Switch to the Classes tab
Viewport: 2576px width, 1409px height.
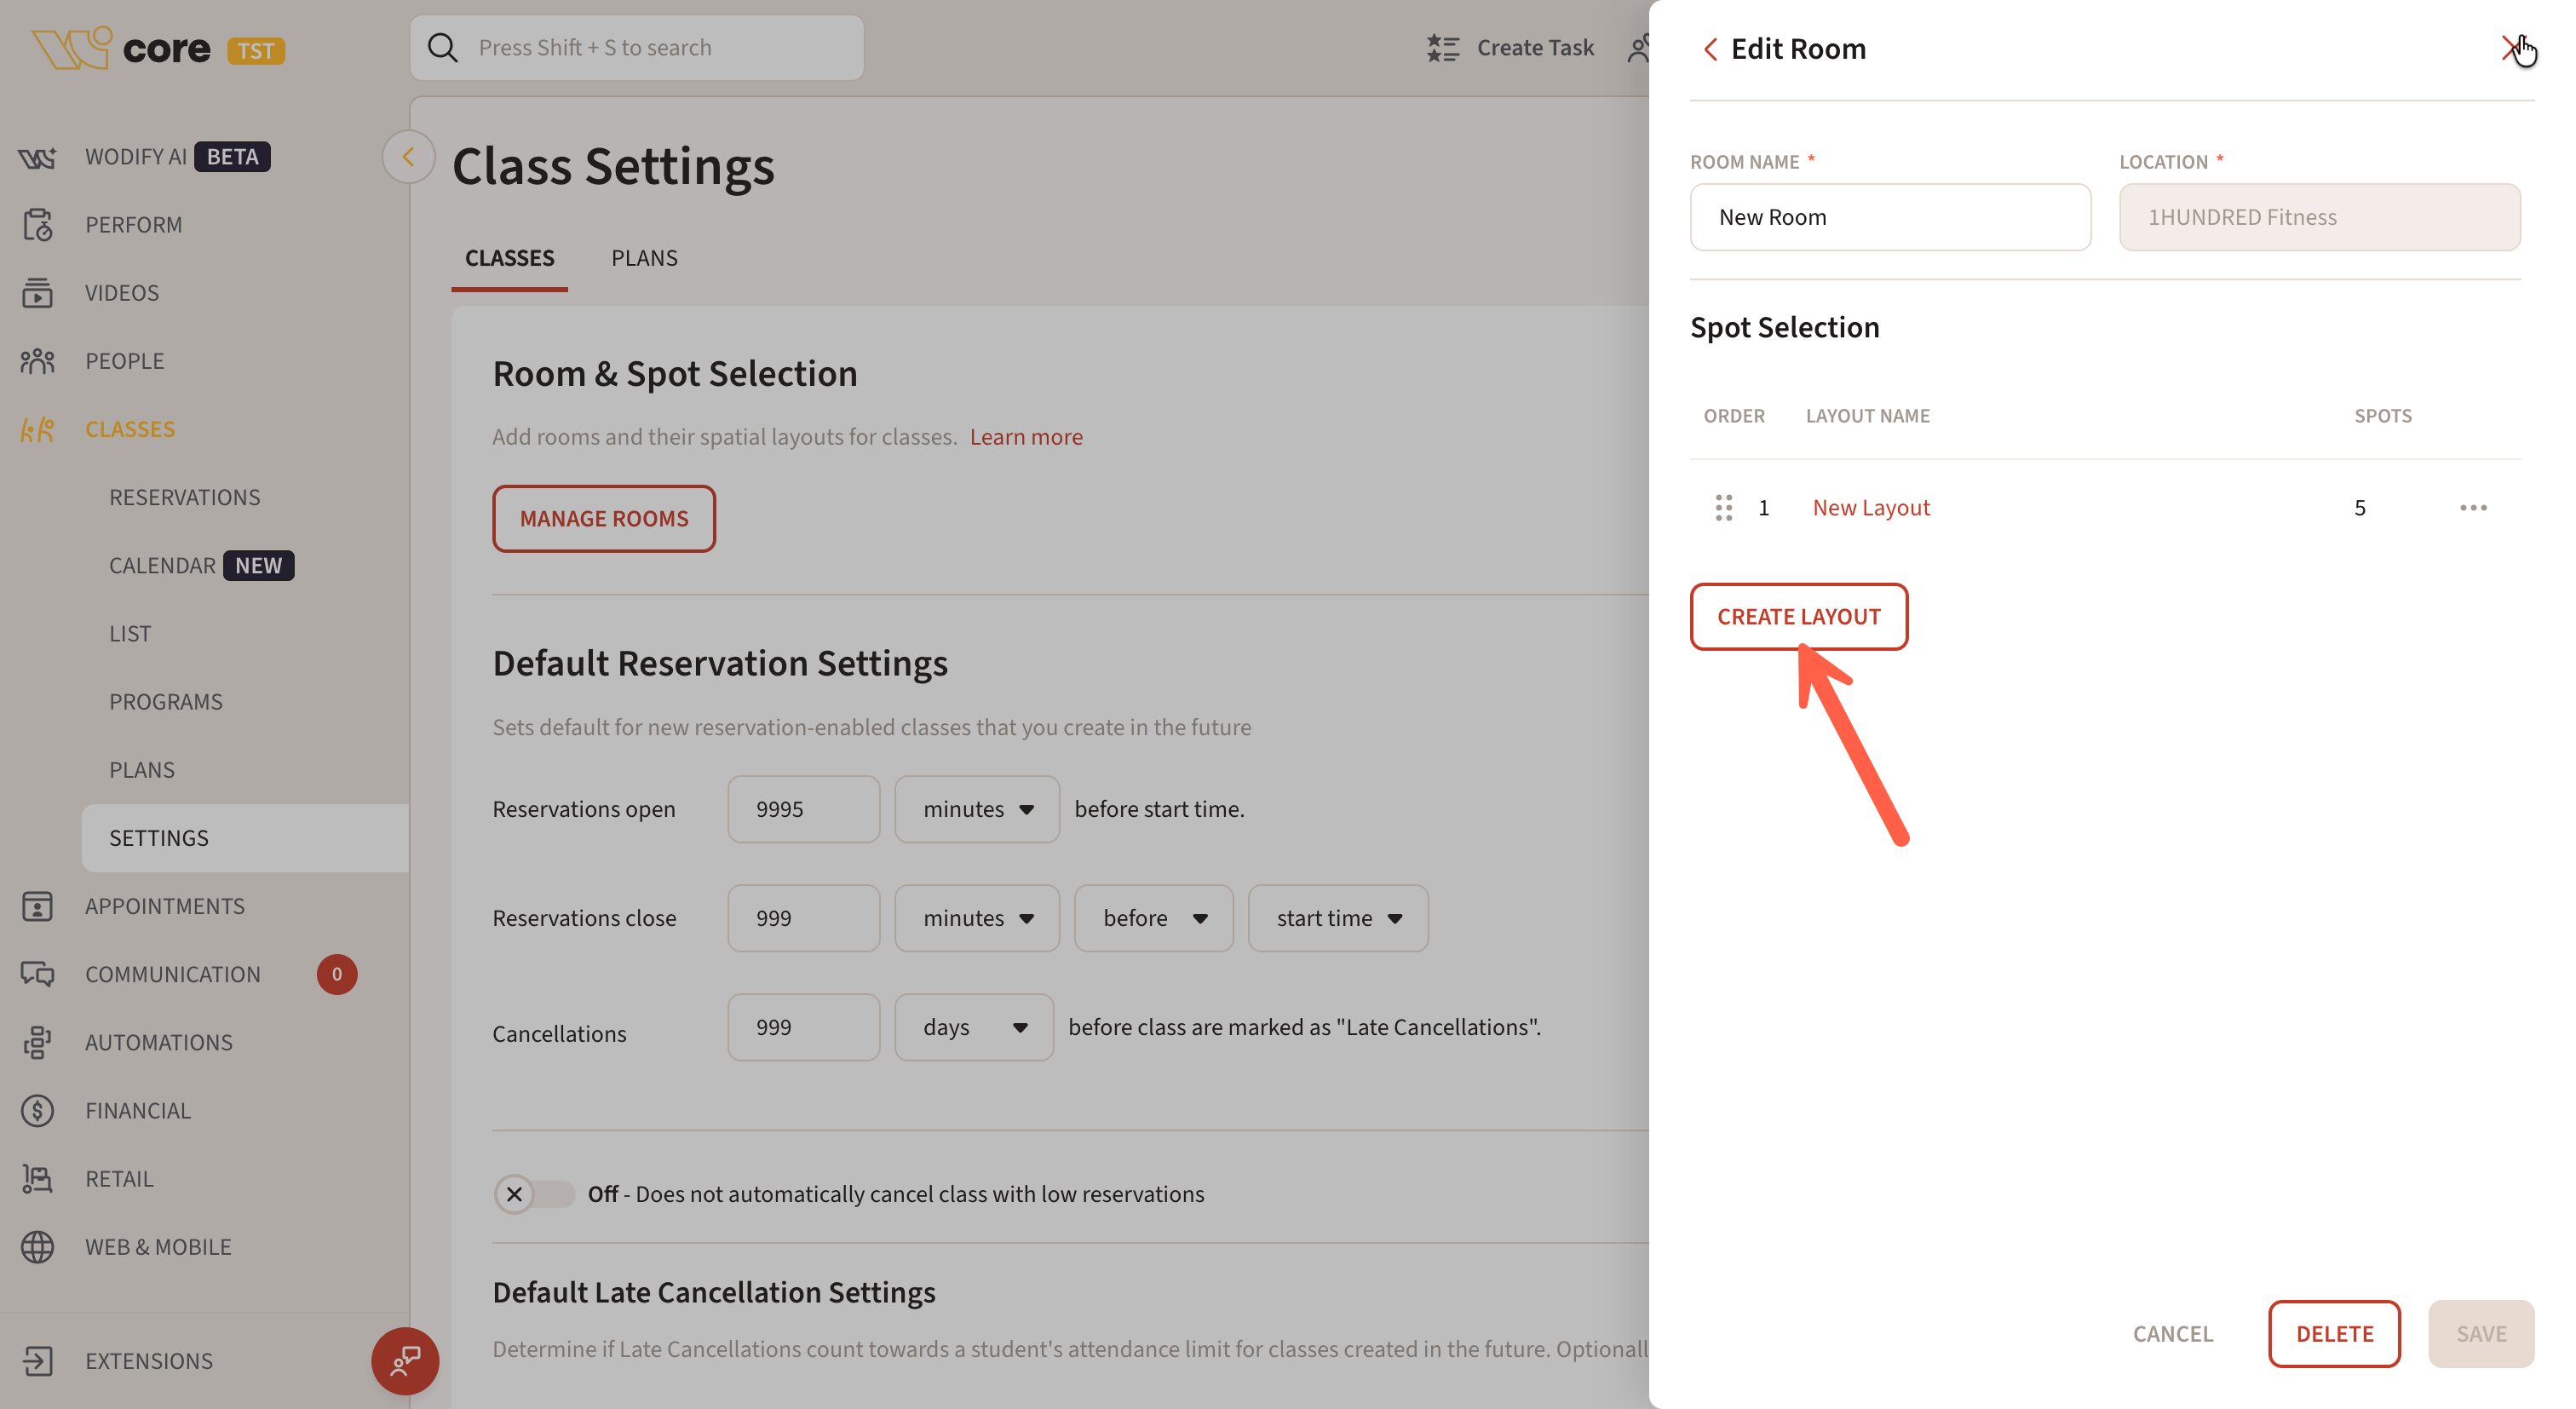[x=509, y=258]
